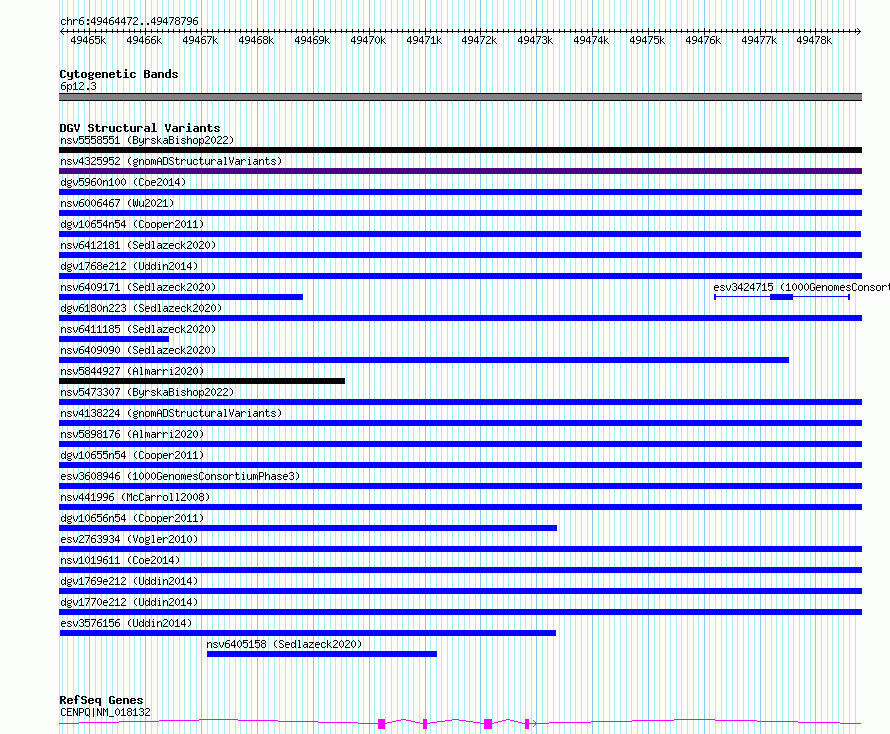Click the 49474k ruler tick label
Image resolution: width=890 pixels, height=734 pixels.
pos(591,40)
